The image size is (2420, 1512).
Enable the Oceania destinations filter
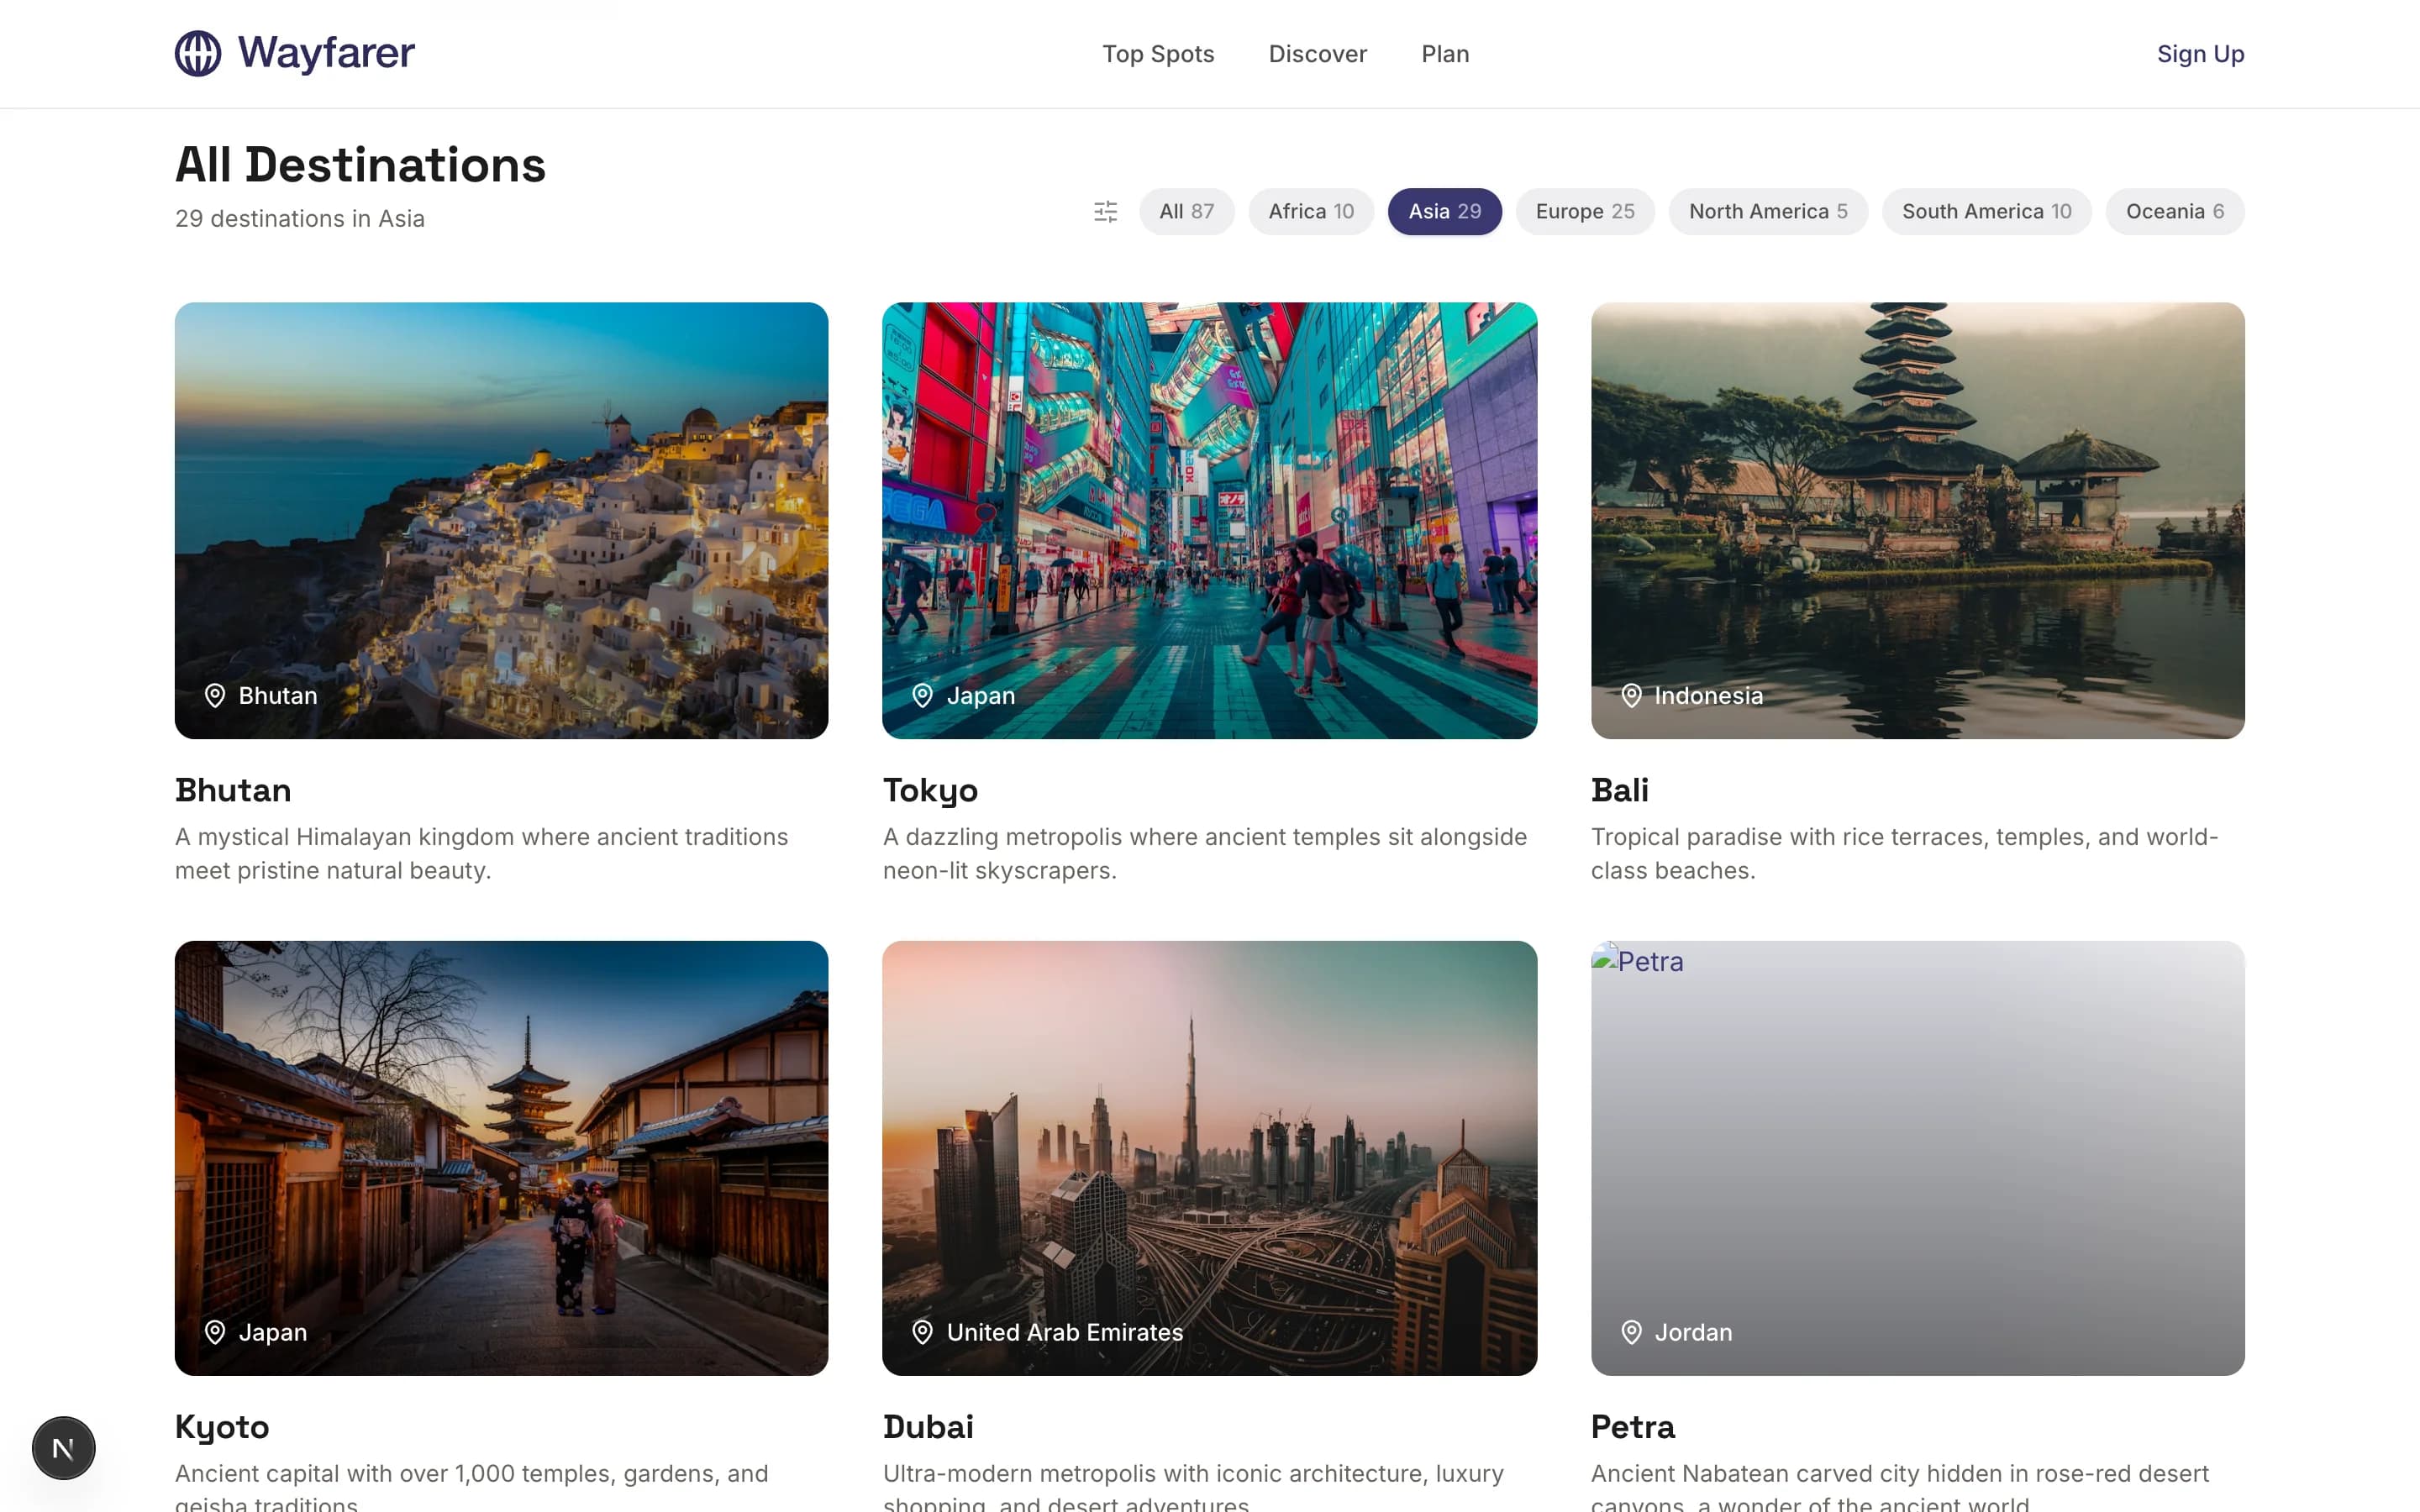pyautogui.click(x=2174, y=211)
